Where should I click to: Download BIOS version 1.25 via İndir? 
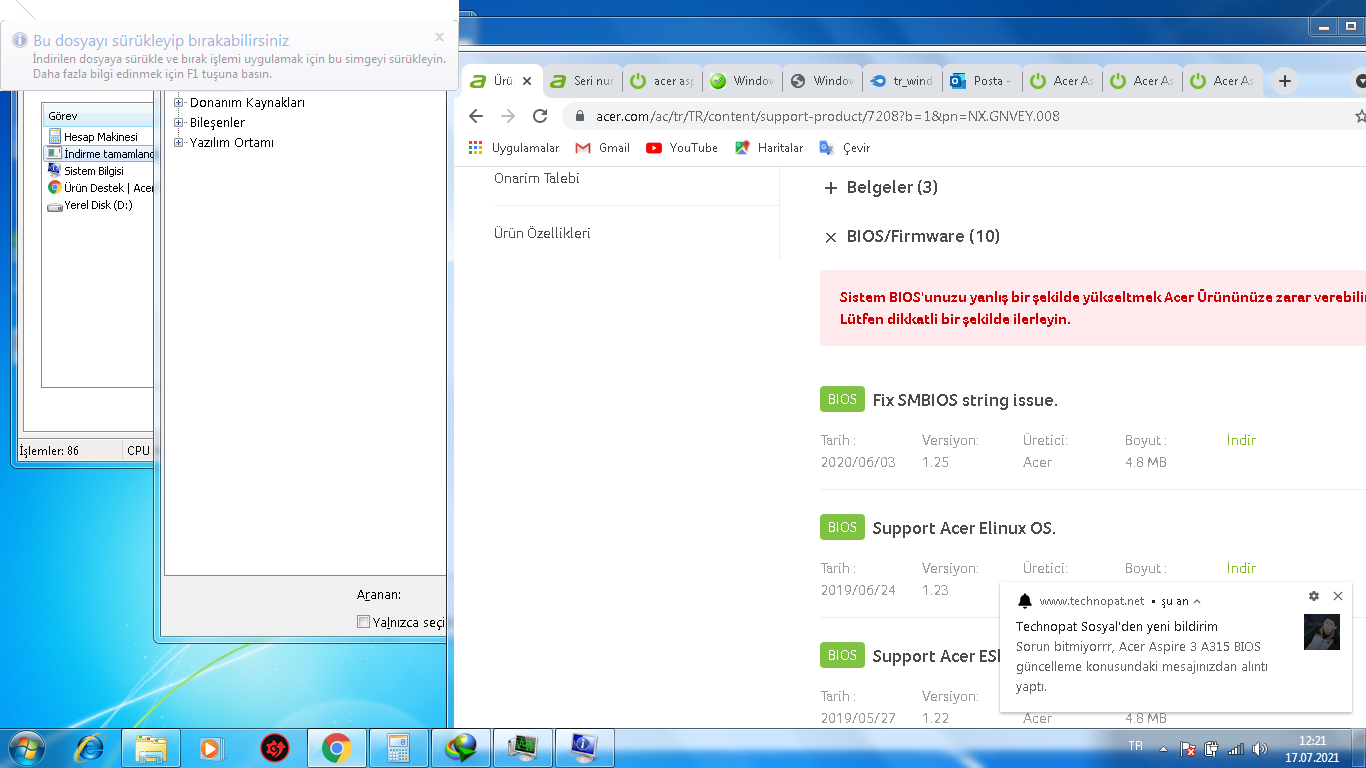point(1241,440)
